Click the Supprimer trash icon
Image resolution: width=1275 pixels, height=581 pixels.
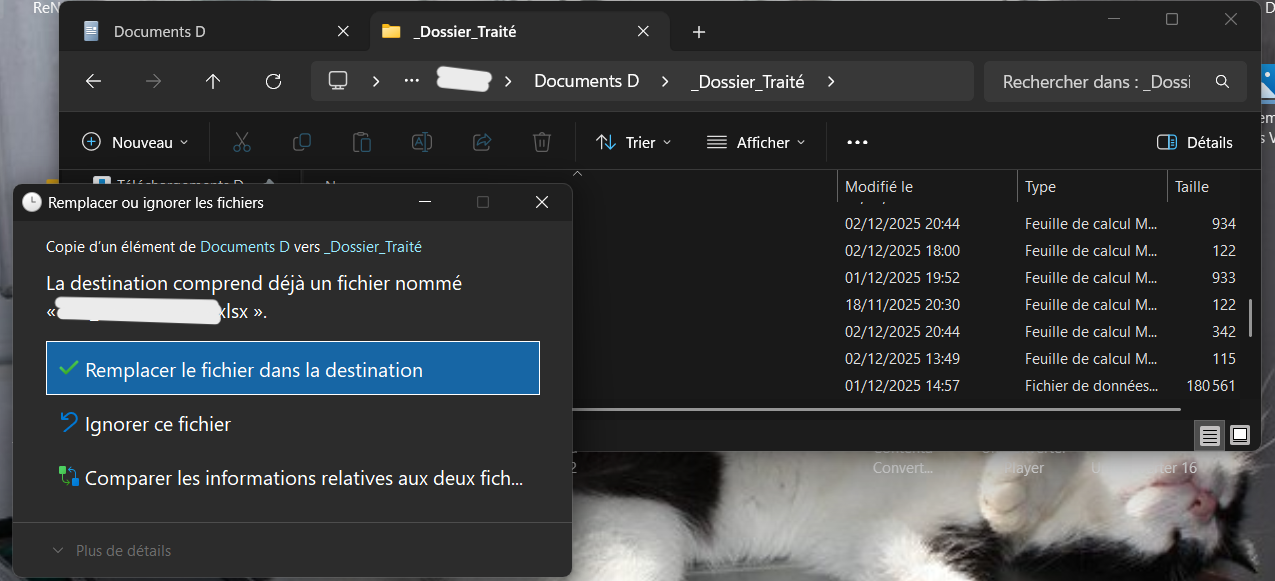click(x=541, y=142)
